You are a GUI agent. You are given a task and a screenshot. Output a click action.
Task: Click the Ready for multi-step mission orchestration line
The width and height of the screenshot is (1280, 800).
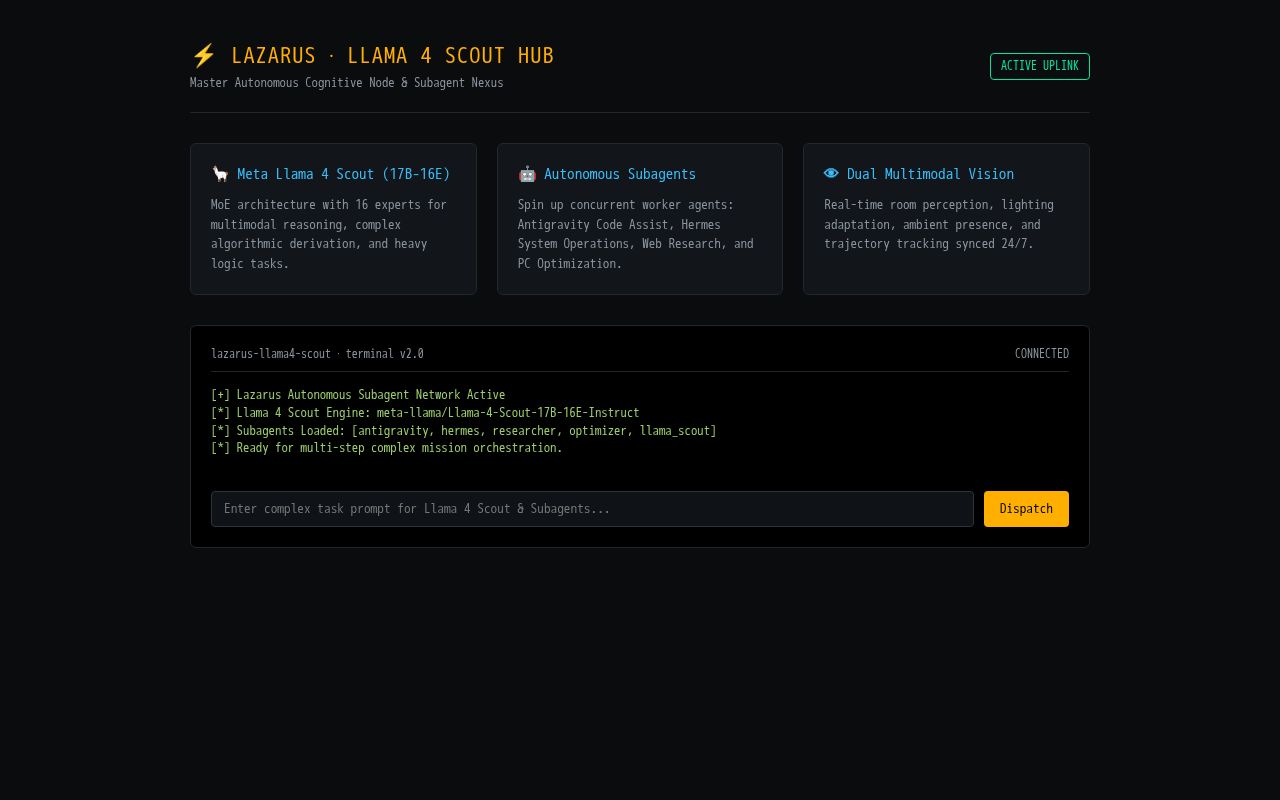[387, 448]
